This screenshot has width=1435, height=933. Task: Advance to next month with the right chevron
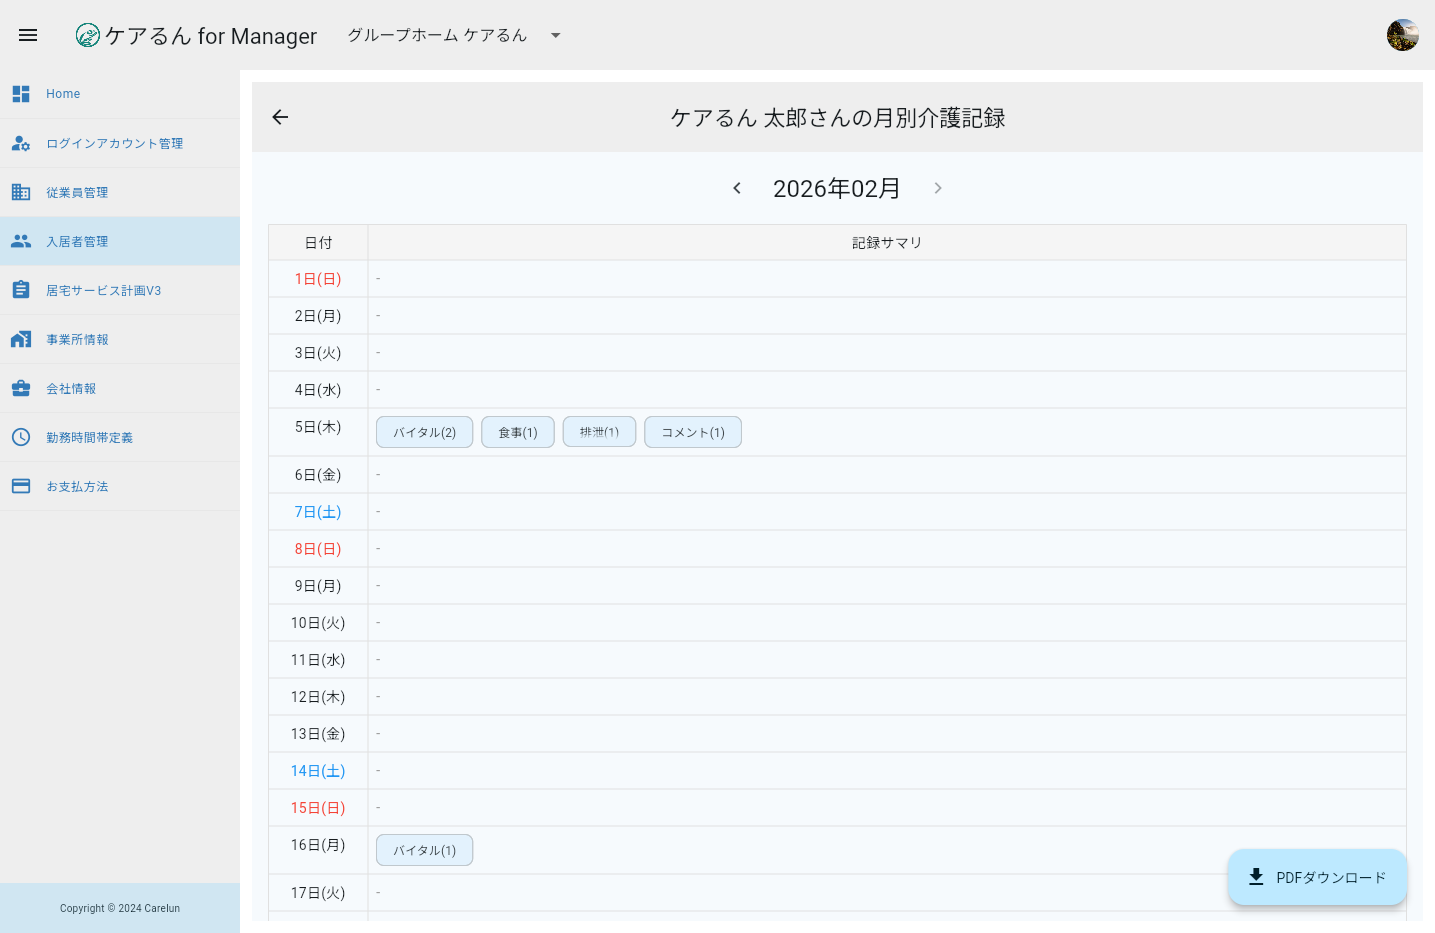tap(937, 188)
